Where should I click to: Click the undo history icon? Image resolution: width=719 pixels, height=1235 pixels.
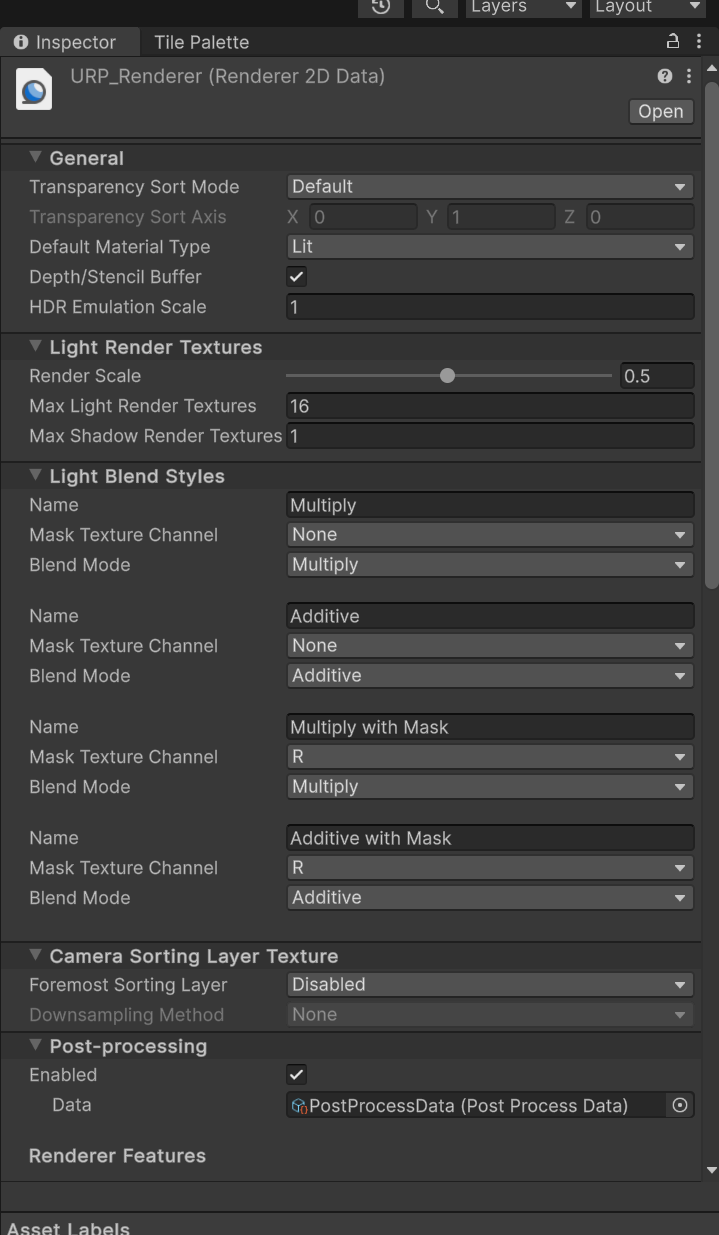pos(380,6)
